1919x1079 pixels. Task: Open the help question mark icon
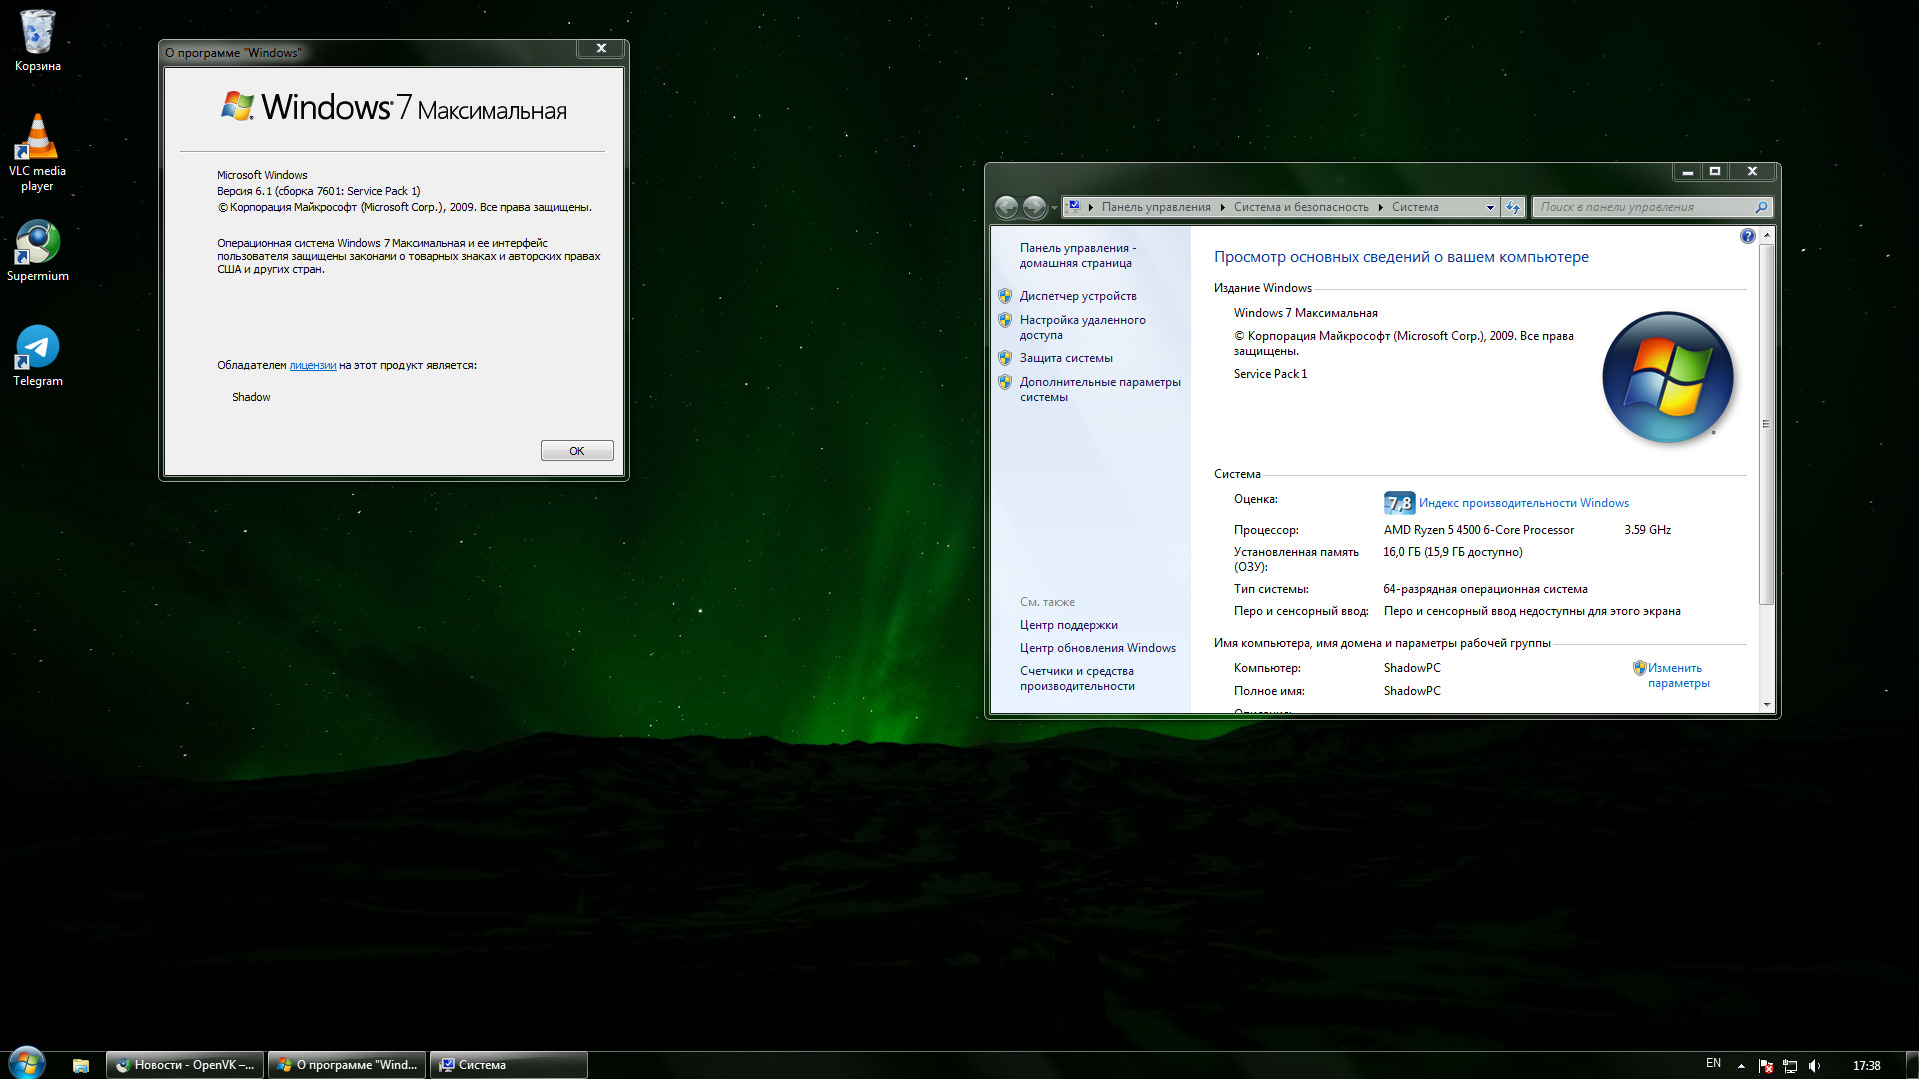(x=1747, y=236)
